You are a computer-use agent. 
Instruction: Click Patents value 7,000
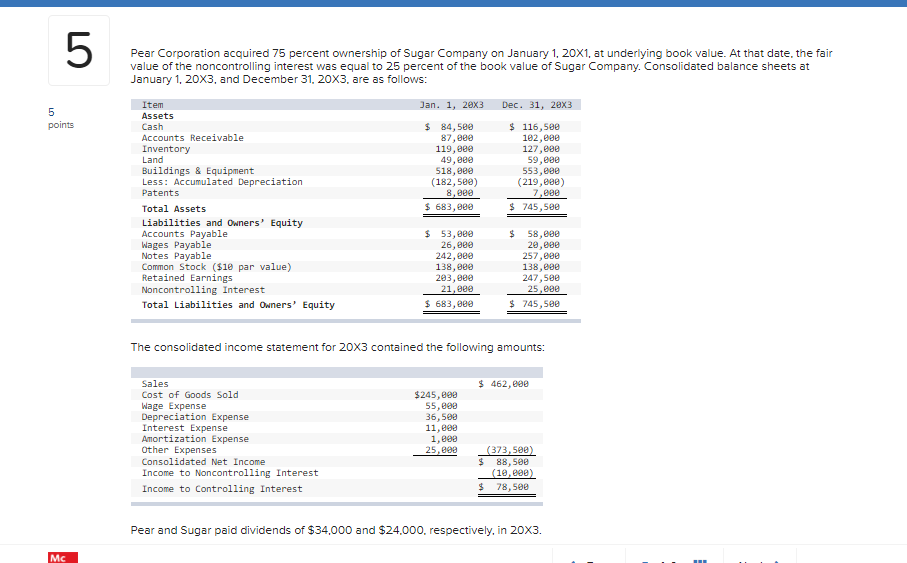pos(547,193)
